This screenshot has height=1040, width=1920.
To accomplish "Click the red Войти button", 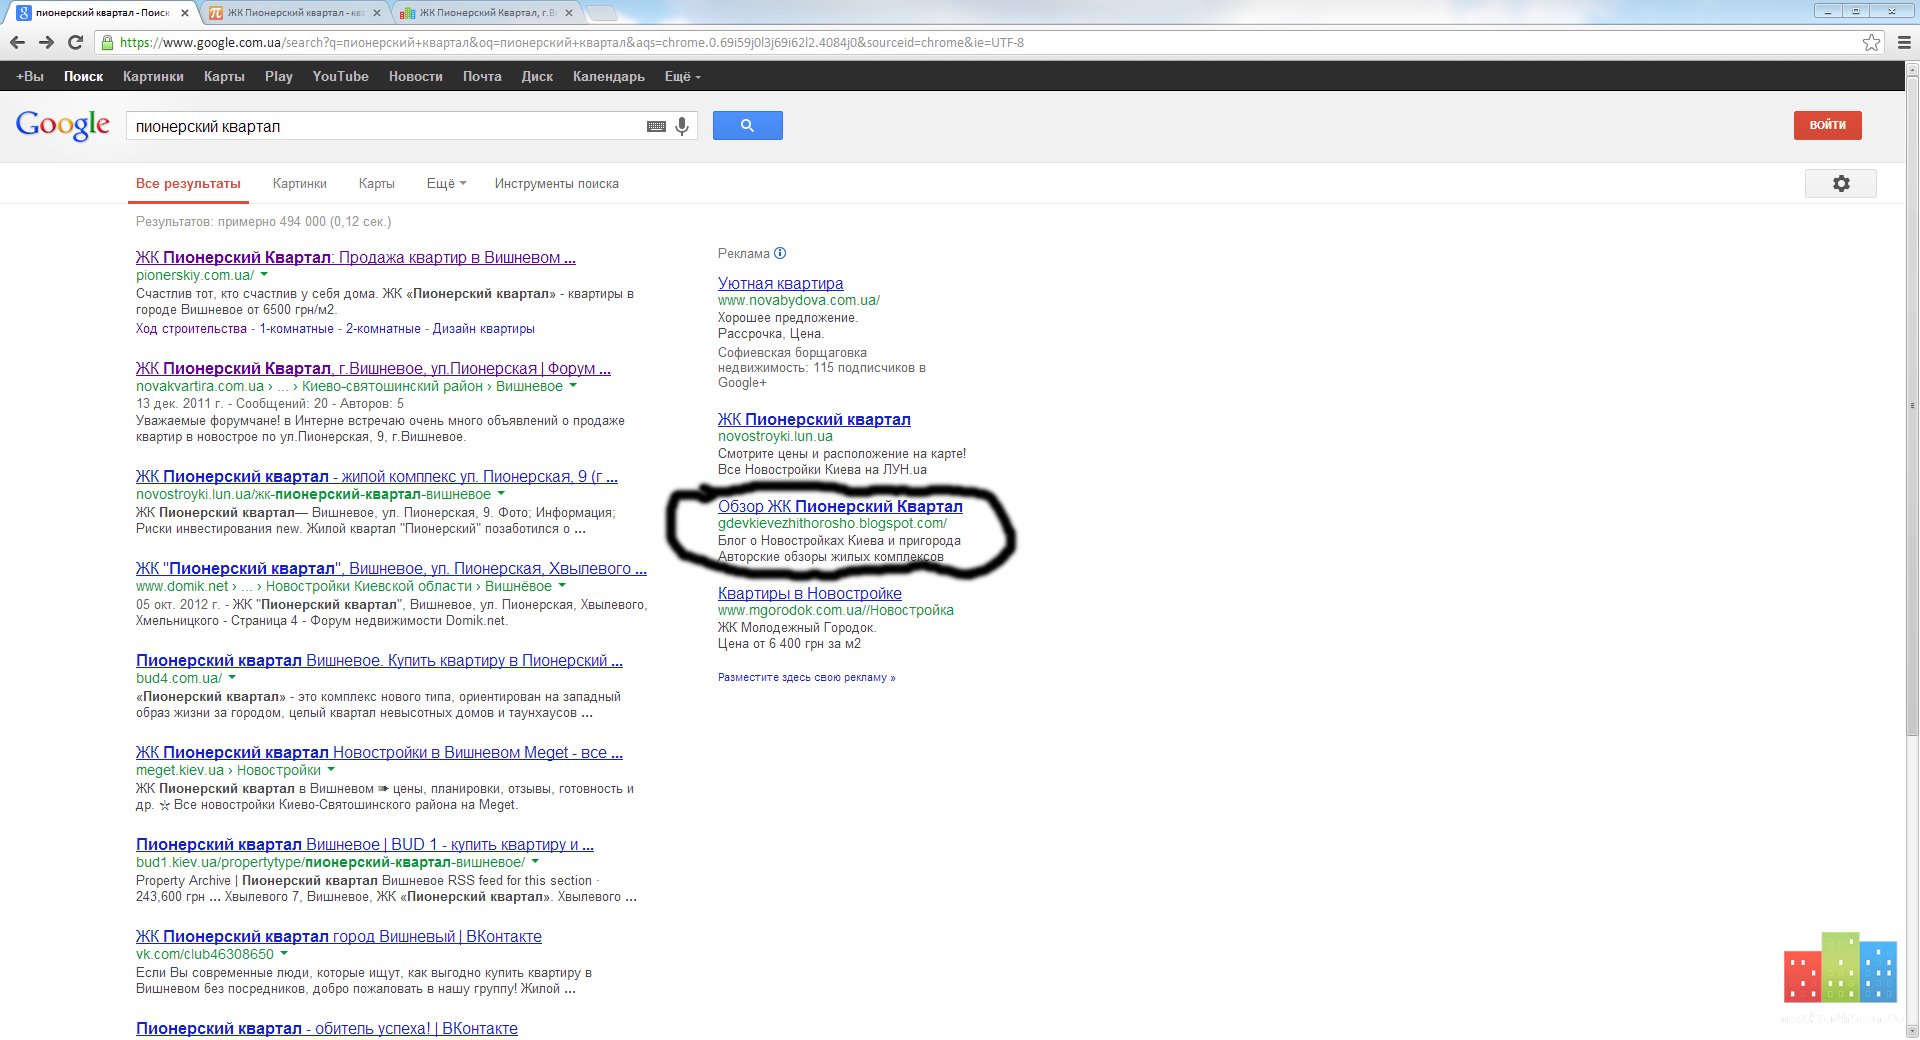I will 1827,125.
